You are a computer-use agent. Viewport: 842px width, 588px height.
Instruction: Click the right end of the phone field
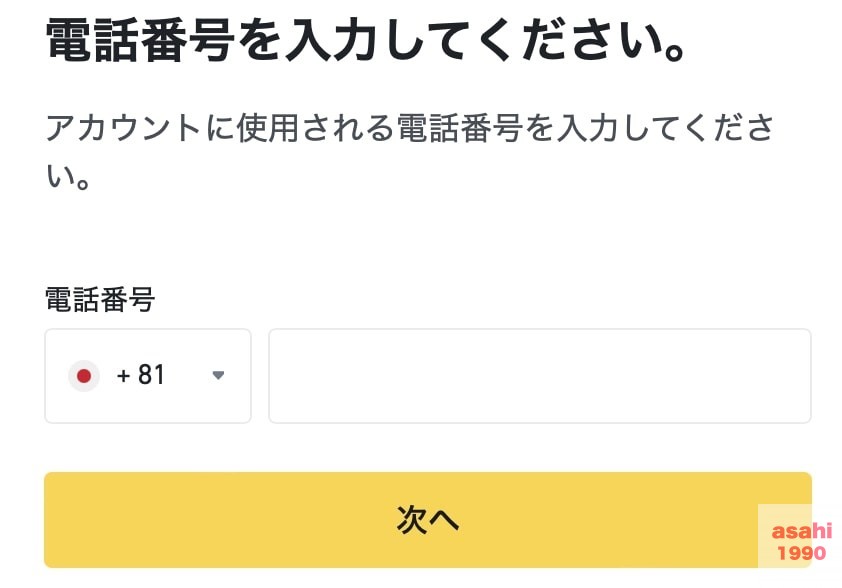pyautogui.click(x=795, y=376)
